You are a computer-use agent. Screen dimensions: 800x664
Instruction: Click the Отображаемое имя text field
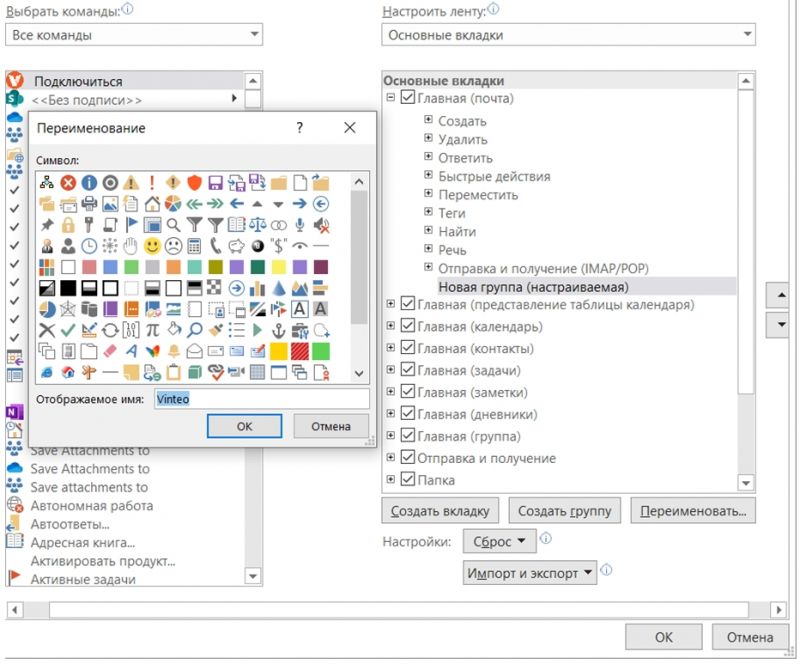tap(262, 399)
